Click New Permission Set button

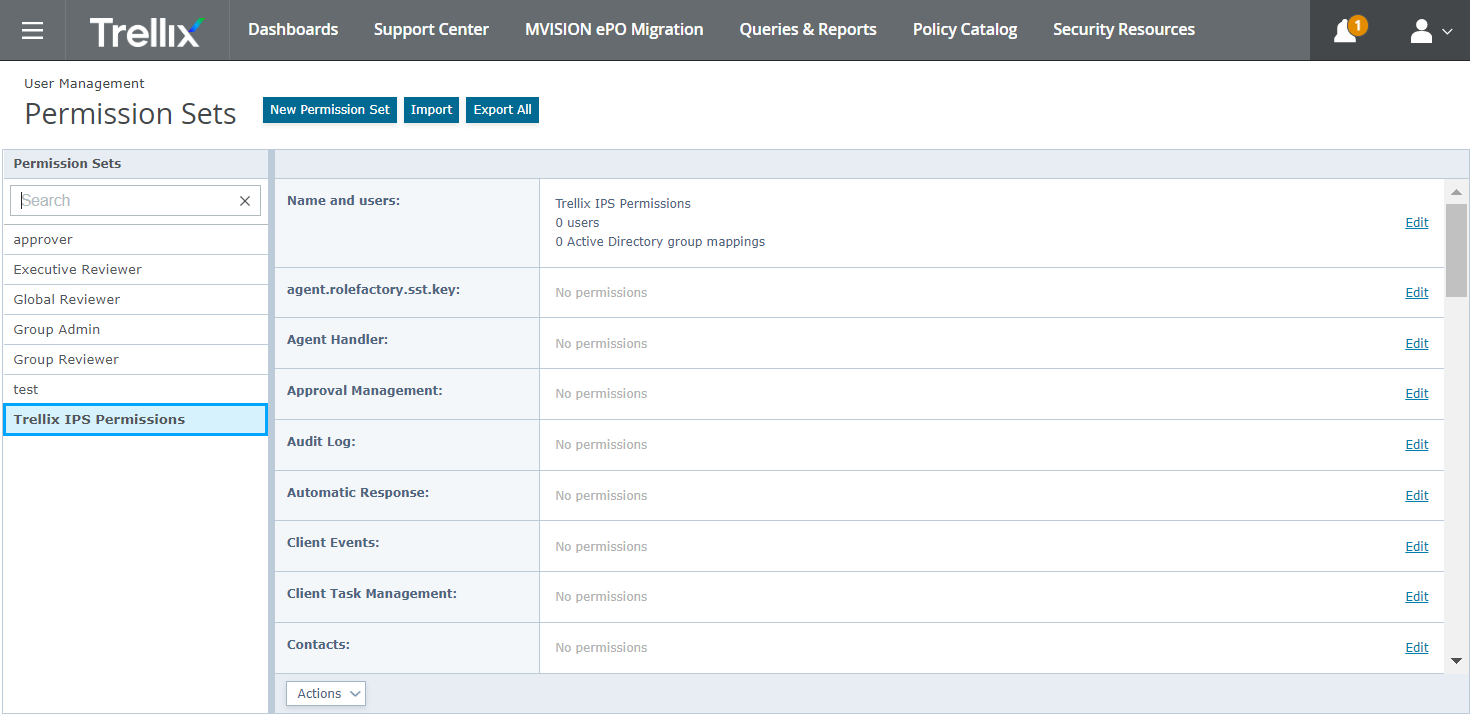click(330, 110)
